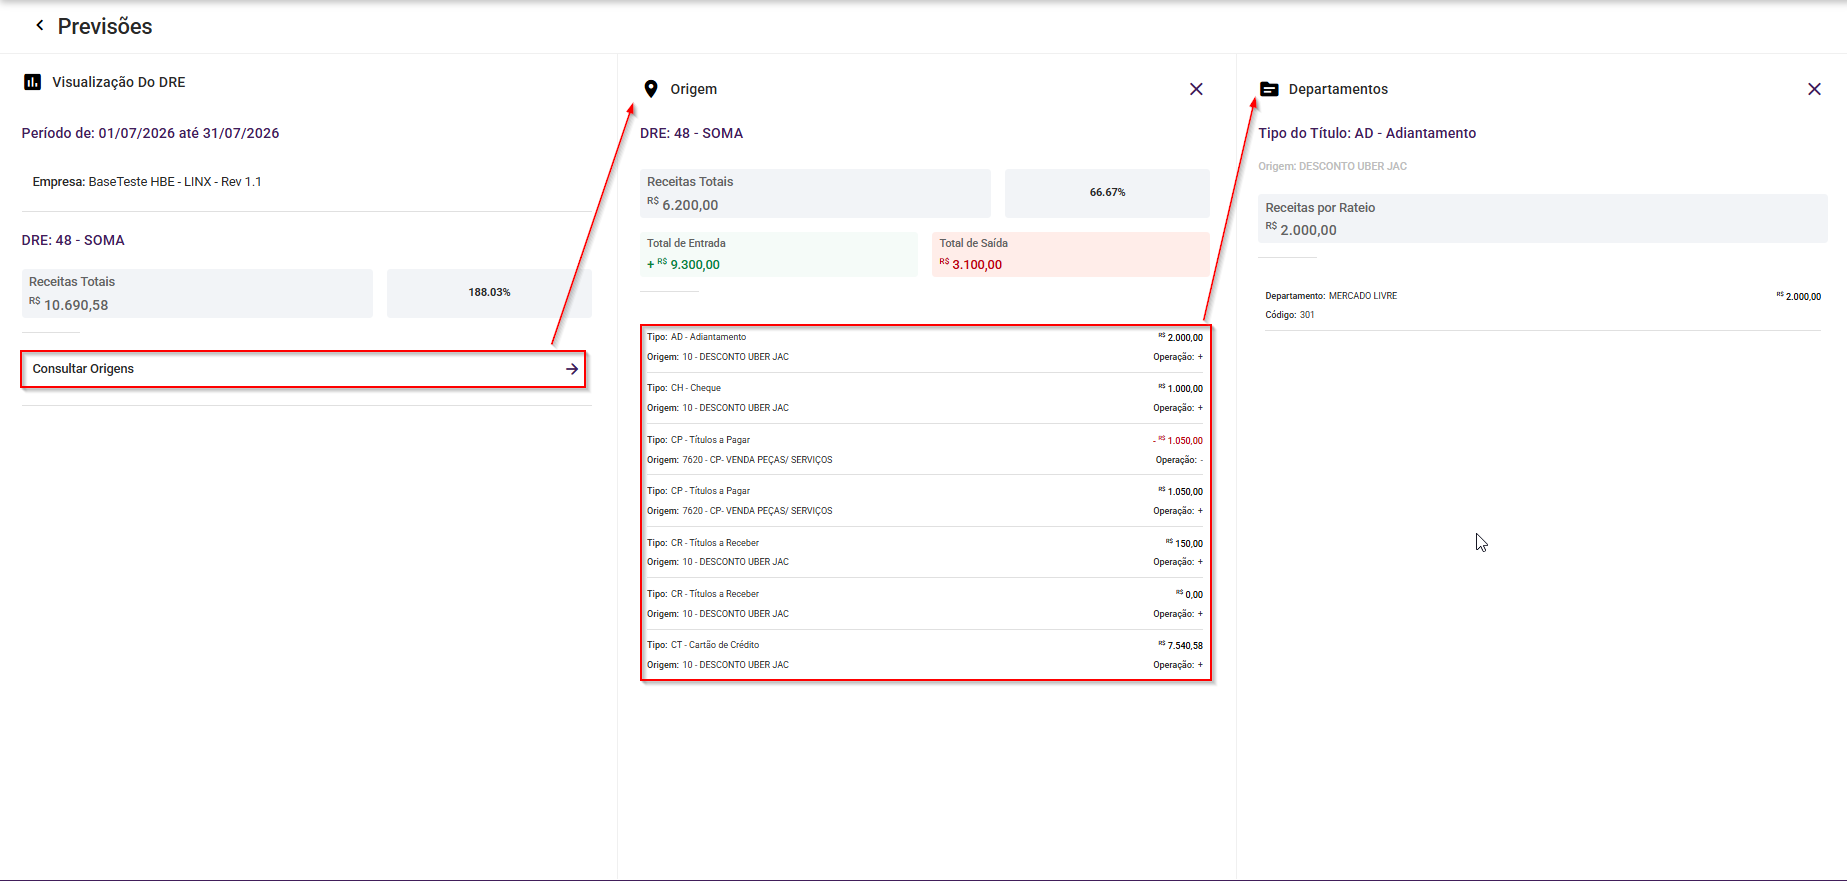This screenshot has height=881, width=1847.
Task: Click the Total de Entrada card
Action: 778,255
